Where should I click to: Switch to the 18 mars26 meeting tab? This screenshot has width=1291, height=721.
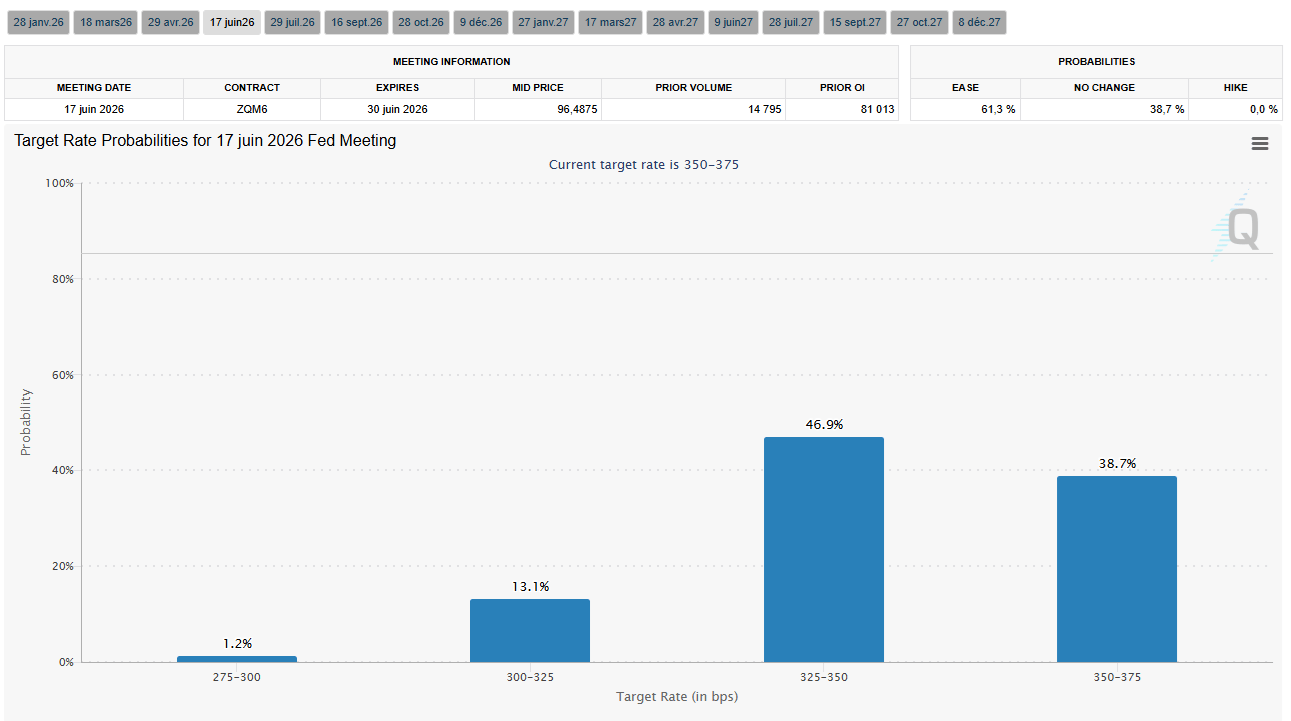click(x=105, y=22)
